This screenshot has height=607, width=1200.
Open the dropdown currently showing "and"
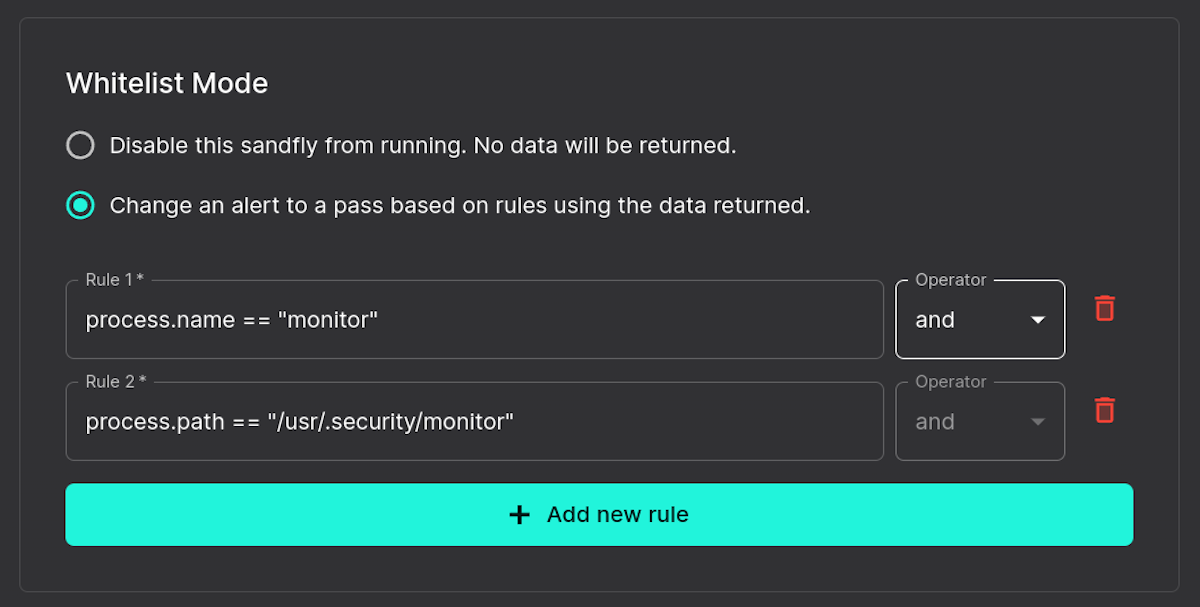coord(980,319)
